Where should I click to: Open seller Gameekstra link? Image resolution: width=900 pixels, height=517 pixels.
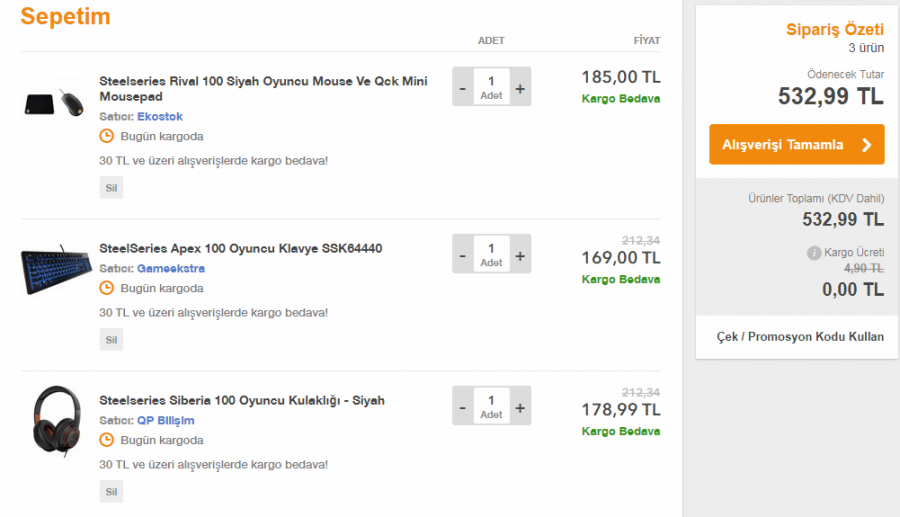click(x=171, y=268)
